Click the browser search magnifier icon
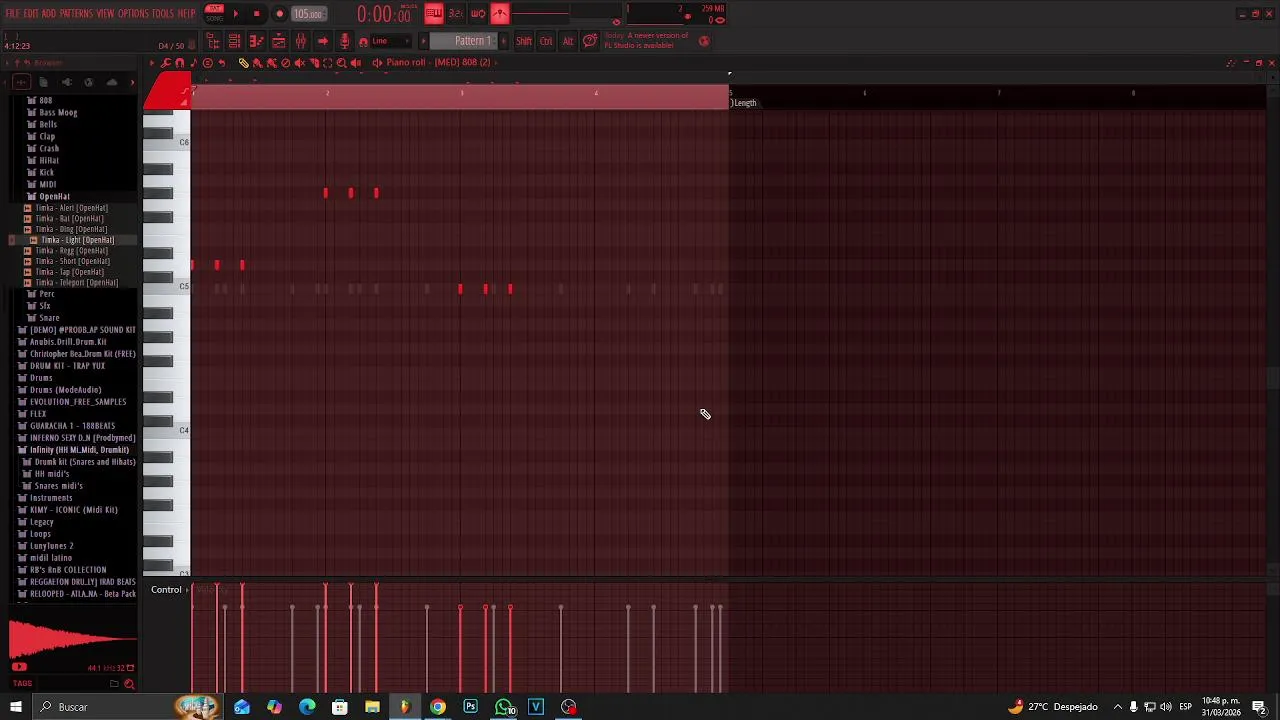This screenshot has width=1280, height=720. (x=129, y=684)
